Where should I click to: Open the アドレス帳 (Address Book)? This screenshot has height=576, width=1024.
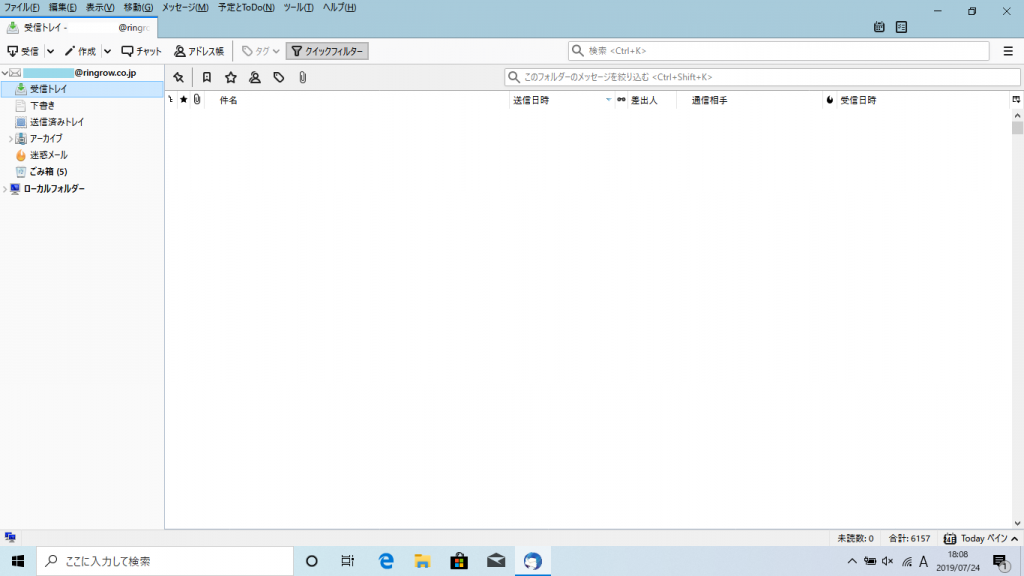[200, 50]
